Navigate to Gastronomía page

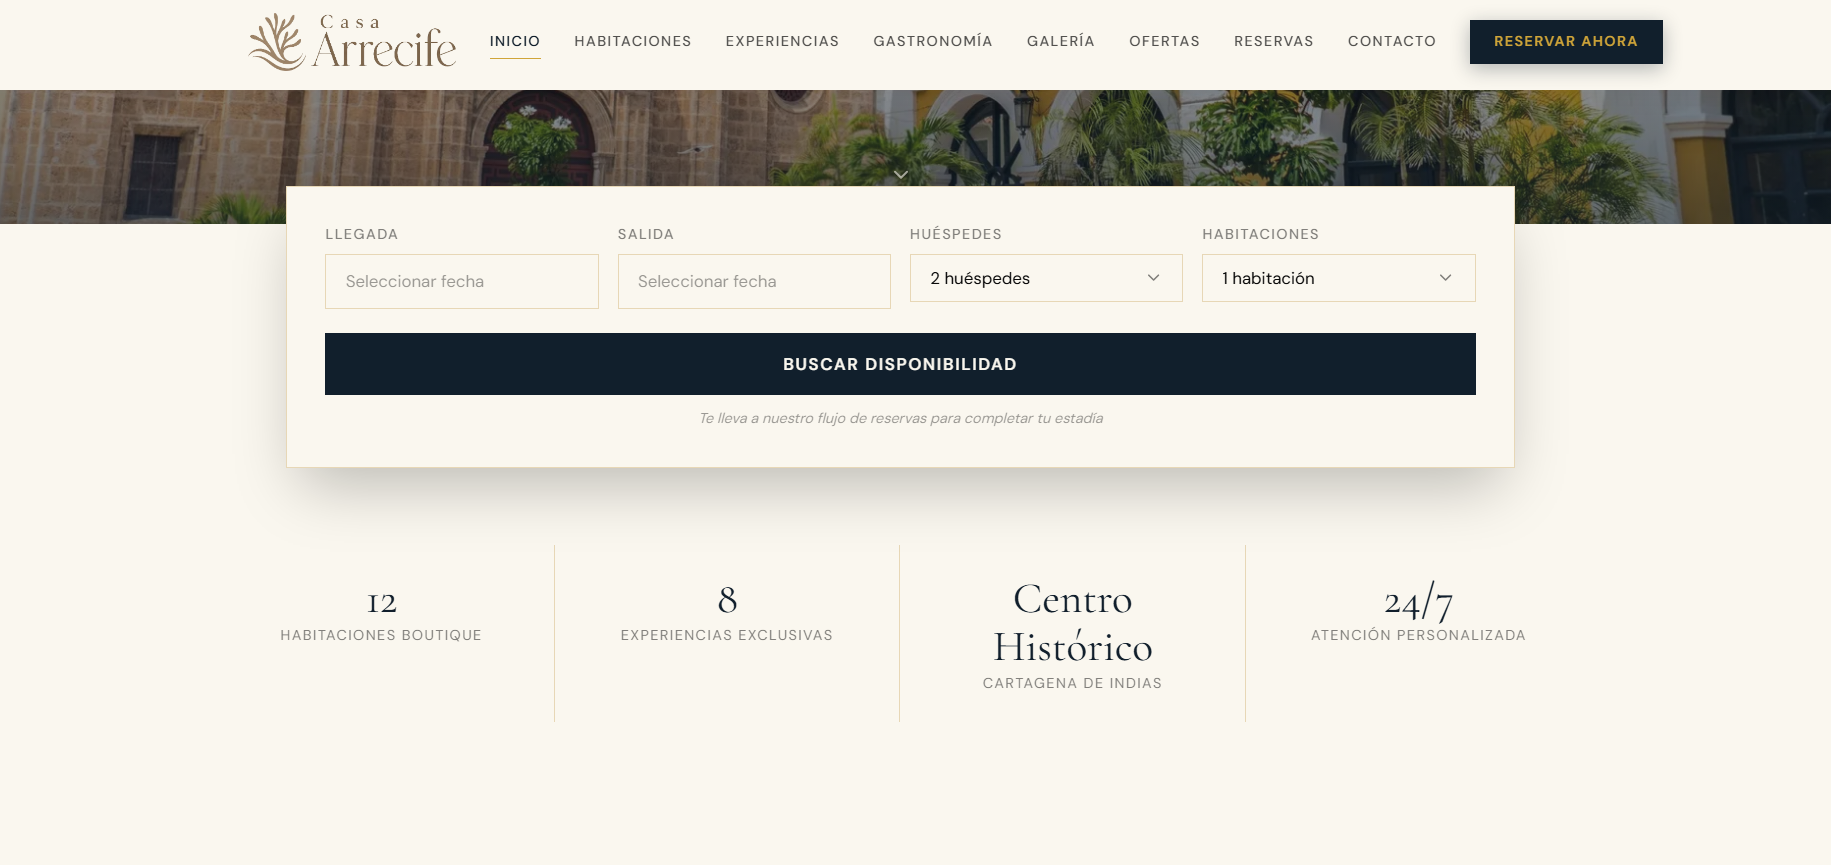(933, 41)
